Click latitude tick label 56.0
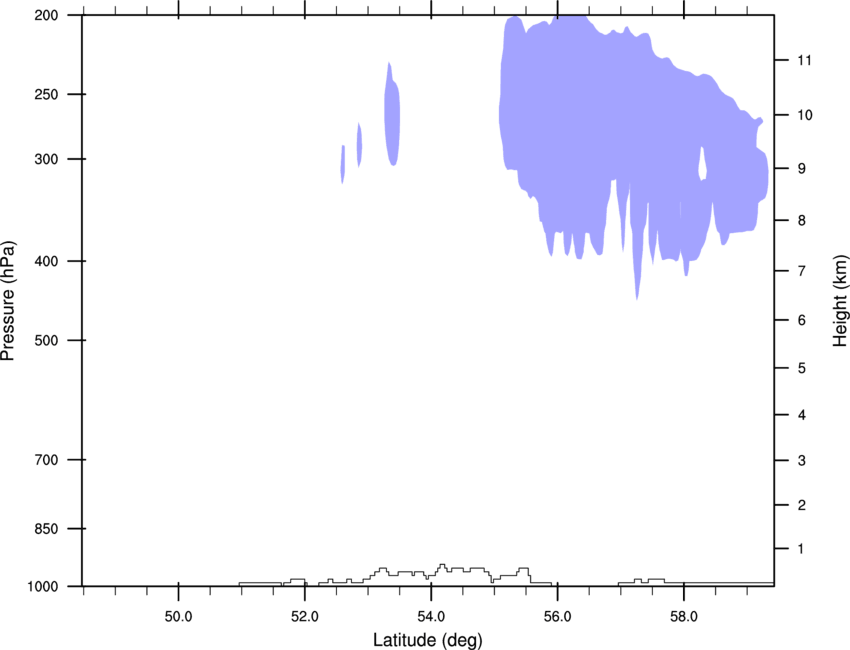The width and height of the screenshot is (850, 650). 557,617
